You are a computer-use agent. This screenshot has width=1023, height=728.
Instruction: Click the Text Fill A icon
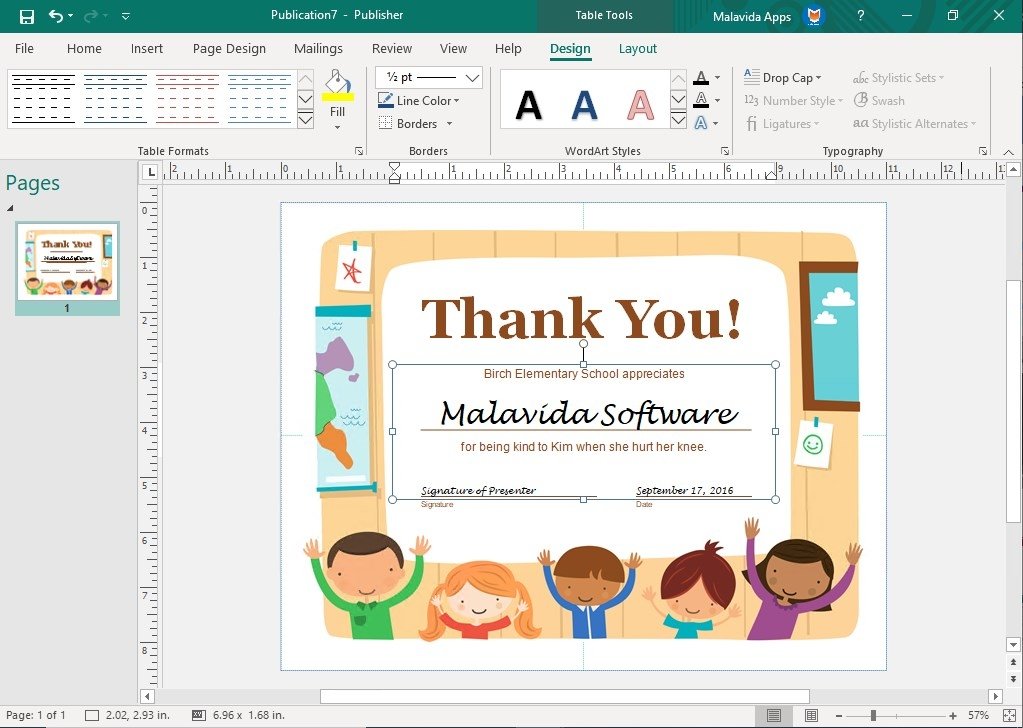[x=701, y=78]
